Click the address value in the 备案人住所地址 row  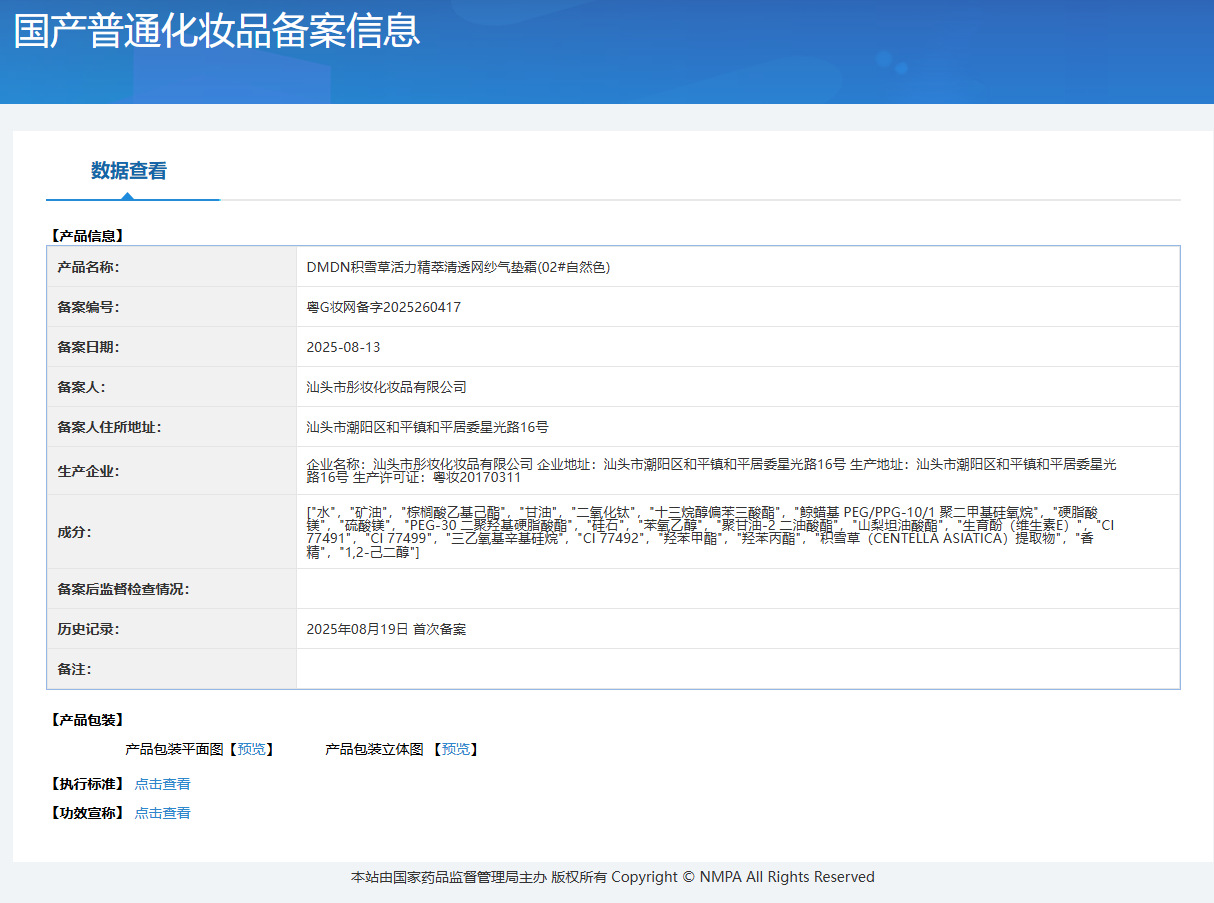[427, 427]
